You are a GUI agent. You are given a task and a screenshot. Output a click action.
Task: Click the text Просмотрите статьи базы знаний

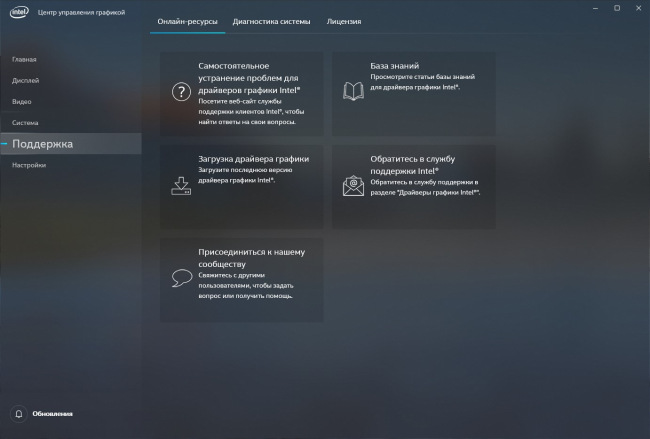pos(422,82)
